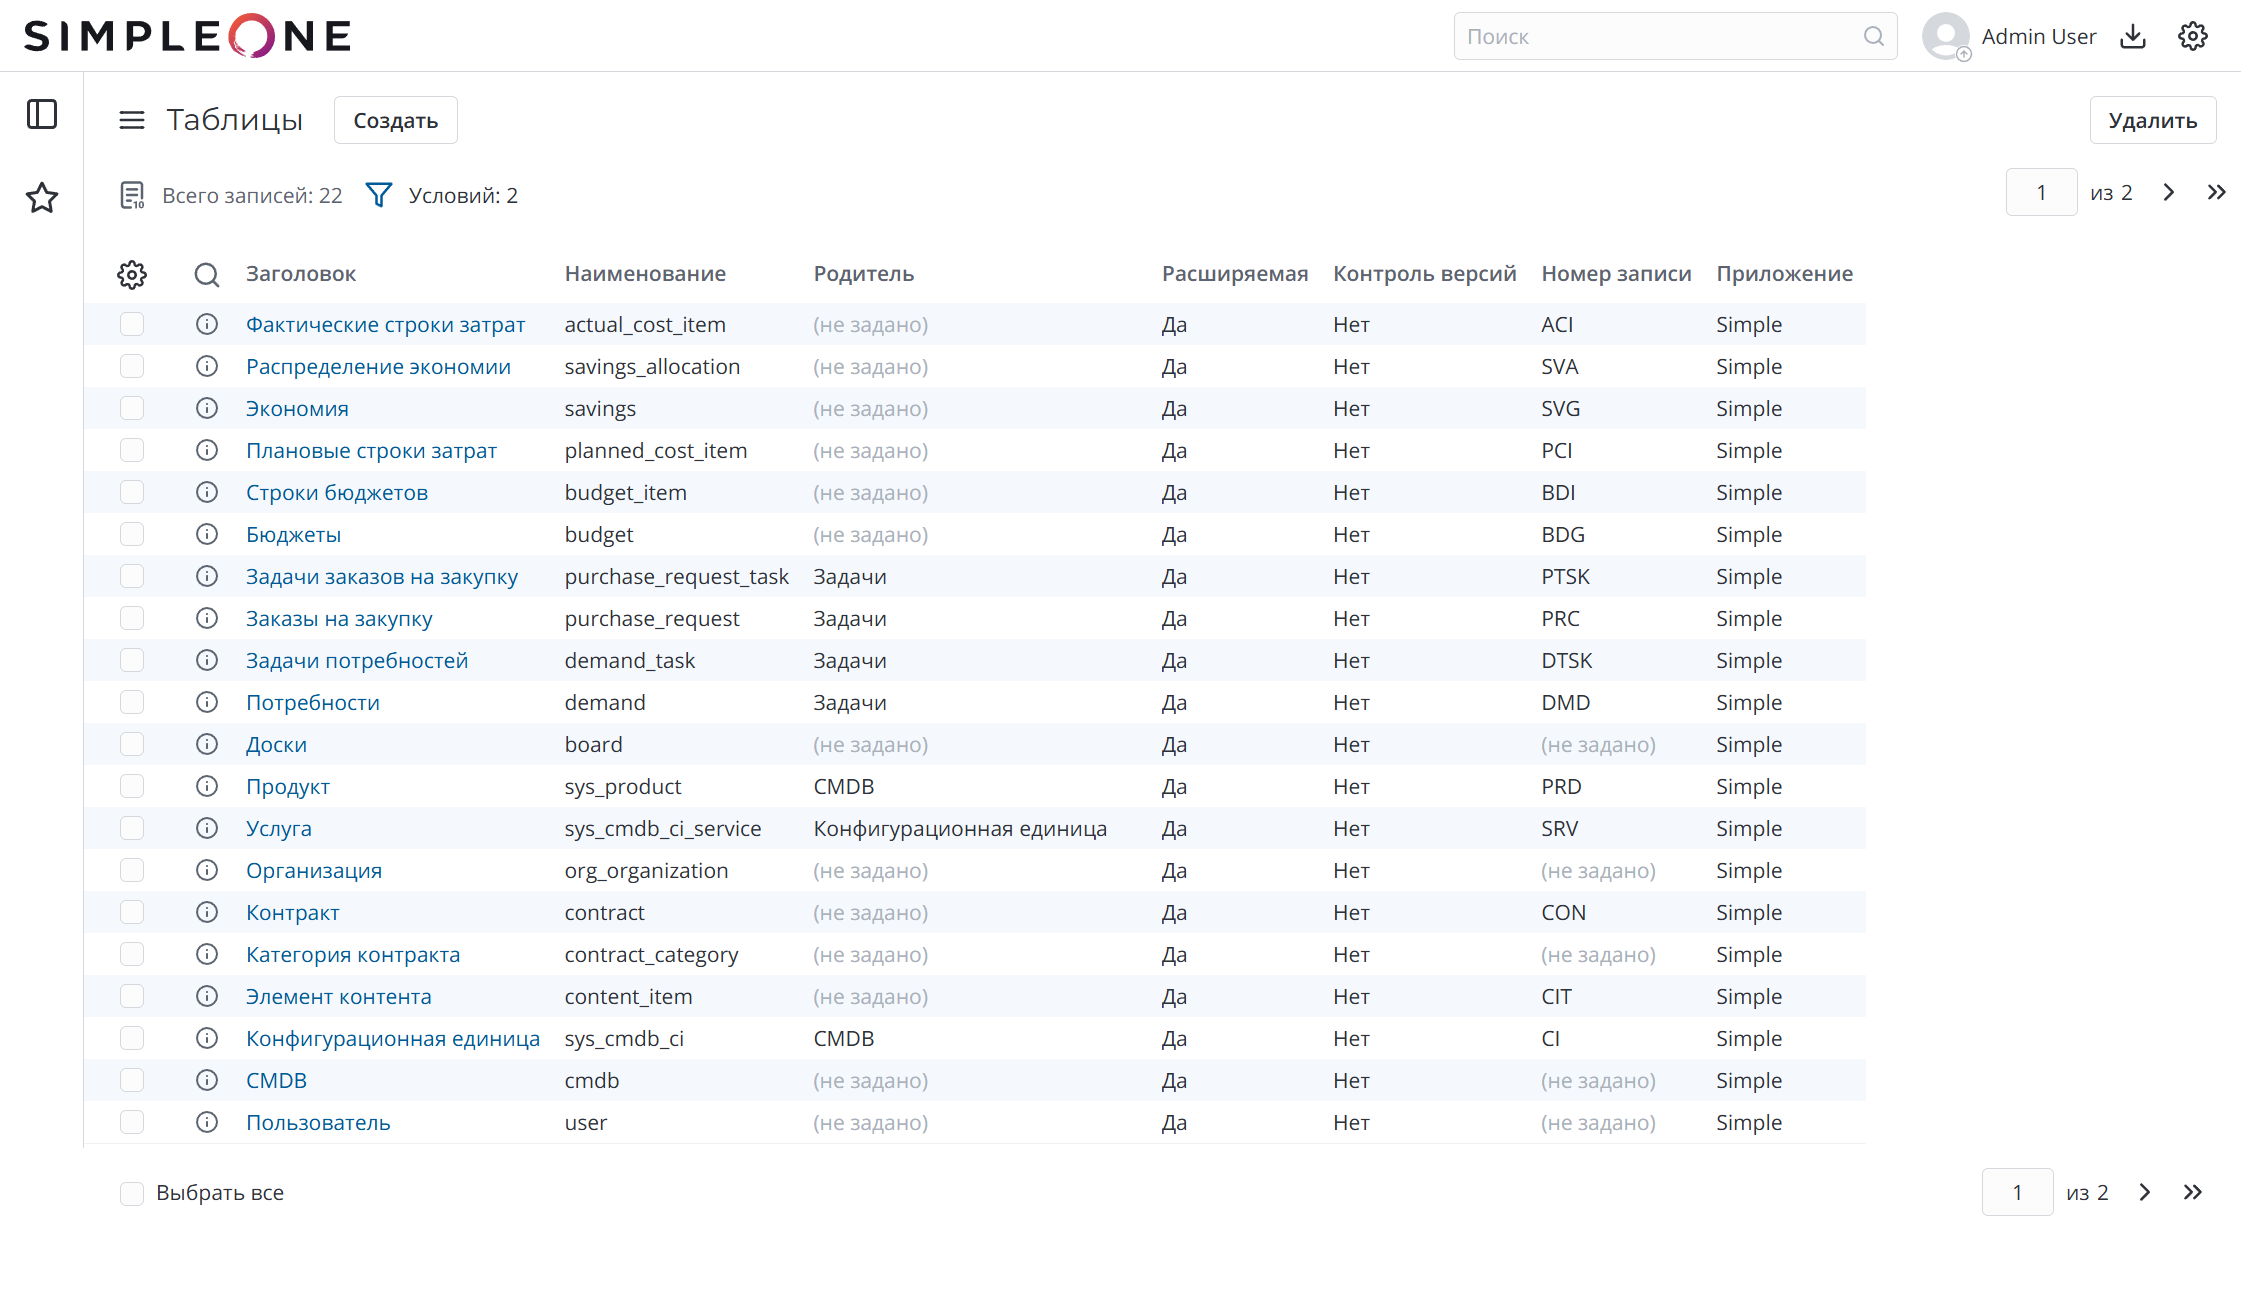Click info icon for Бюджеты row
The width and height of the screenshot is (2241, 1312).
click(x=207, y=534)
